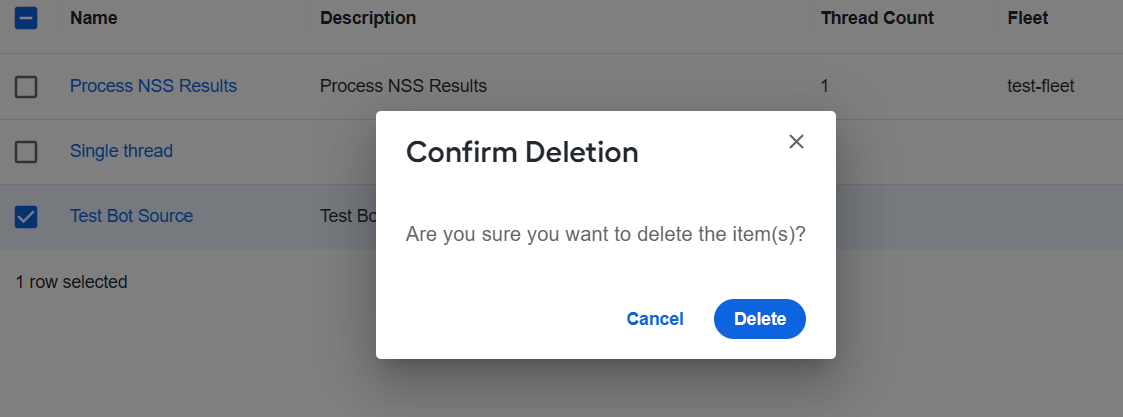Screen dimensions: 1123x417
Task: Toggle the select-all header checkbox
Action: coord(26,18)
